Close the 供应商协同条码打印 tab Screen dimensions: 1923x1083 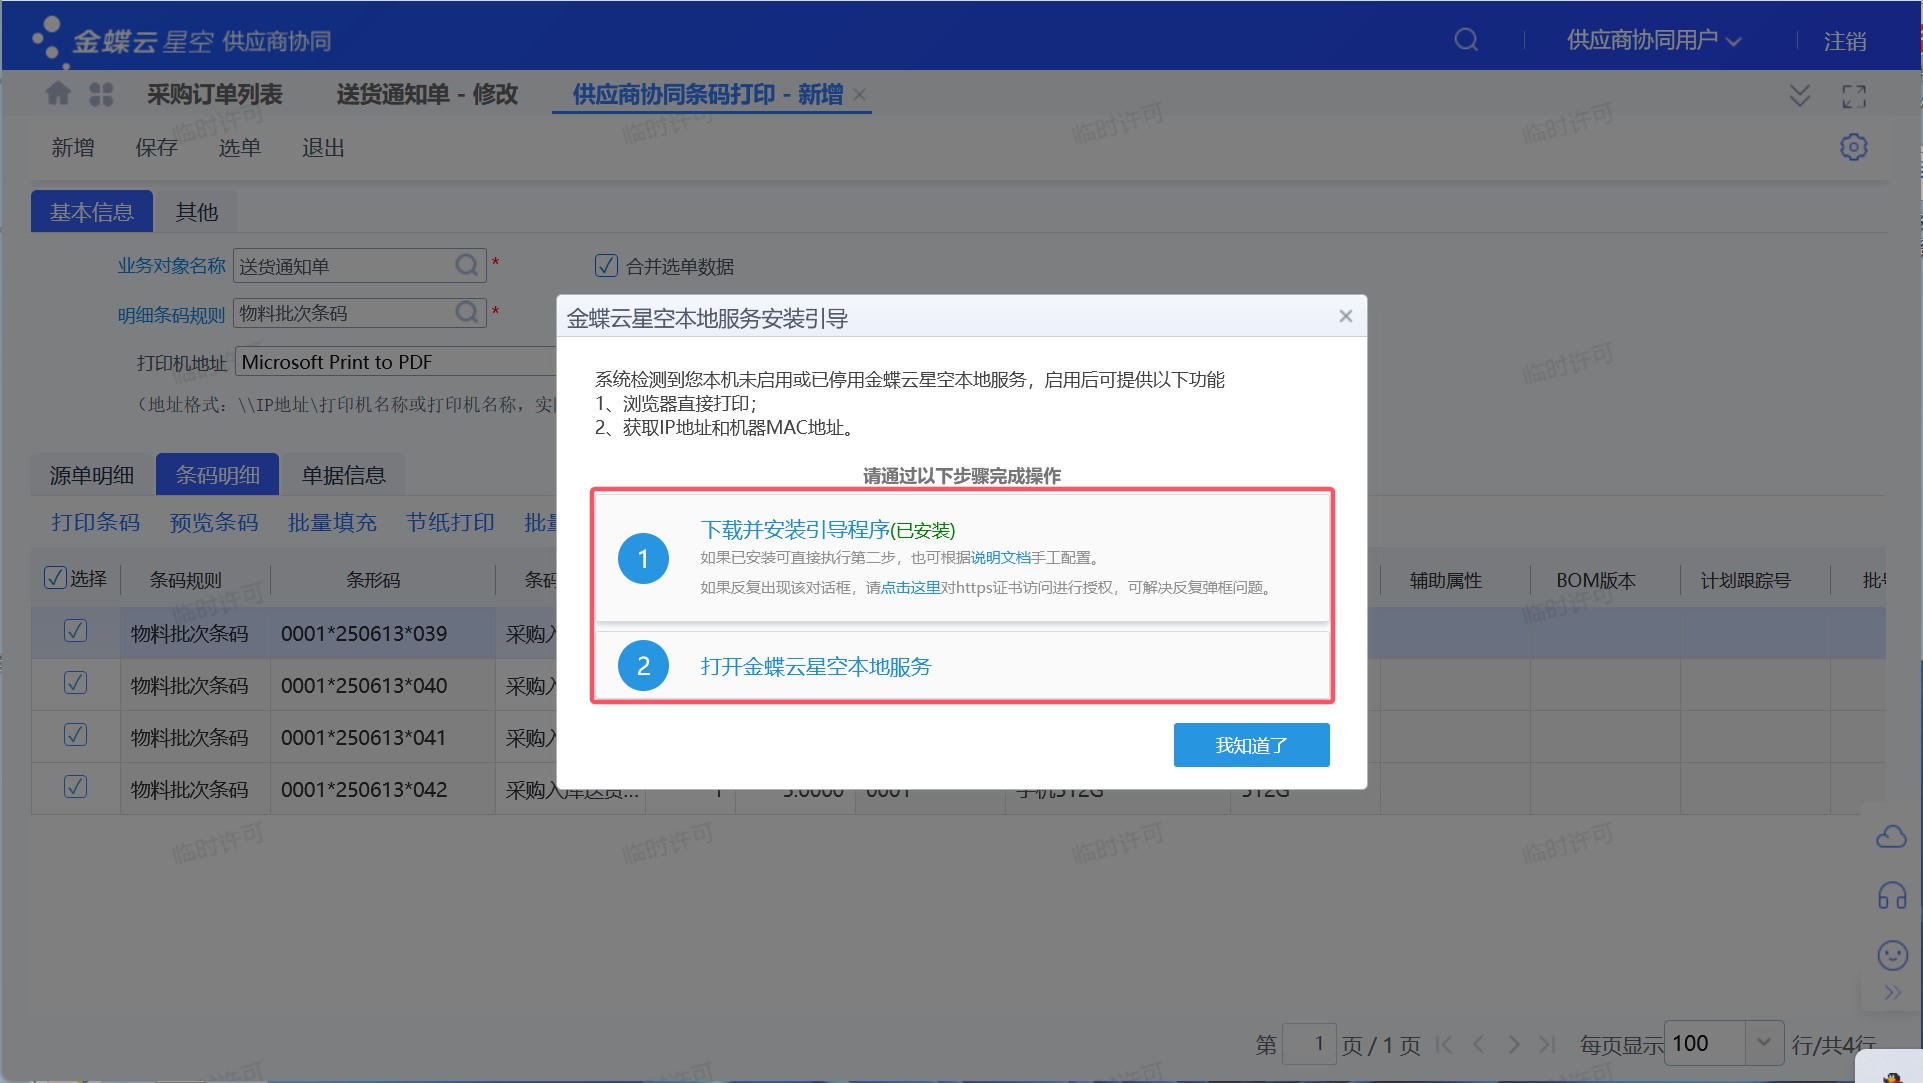pos(859,95)
